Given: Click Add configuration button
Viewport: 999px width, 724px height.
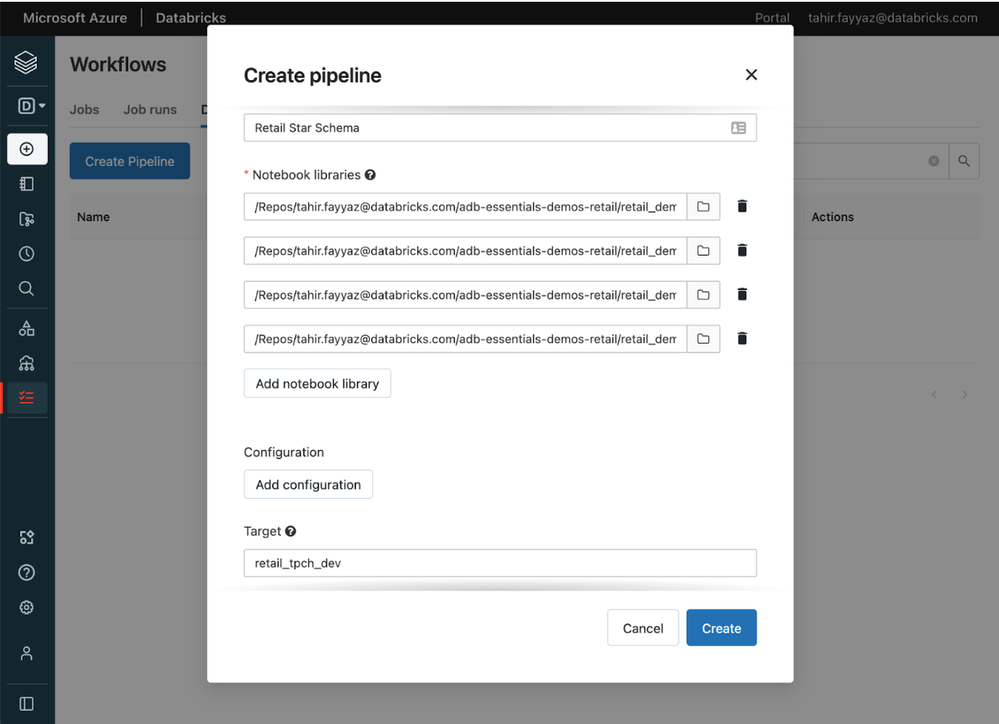Looking at the screenshot, I should tap(308, 484).
